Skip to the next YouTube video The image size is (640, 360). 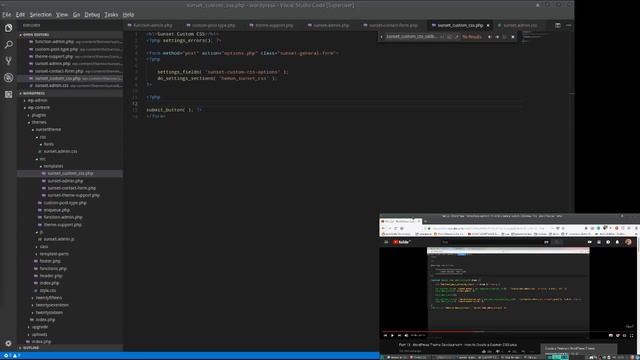(x=399, y=336)
